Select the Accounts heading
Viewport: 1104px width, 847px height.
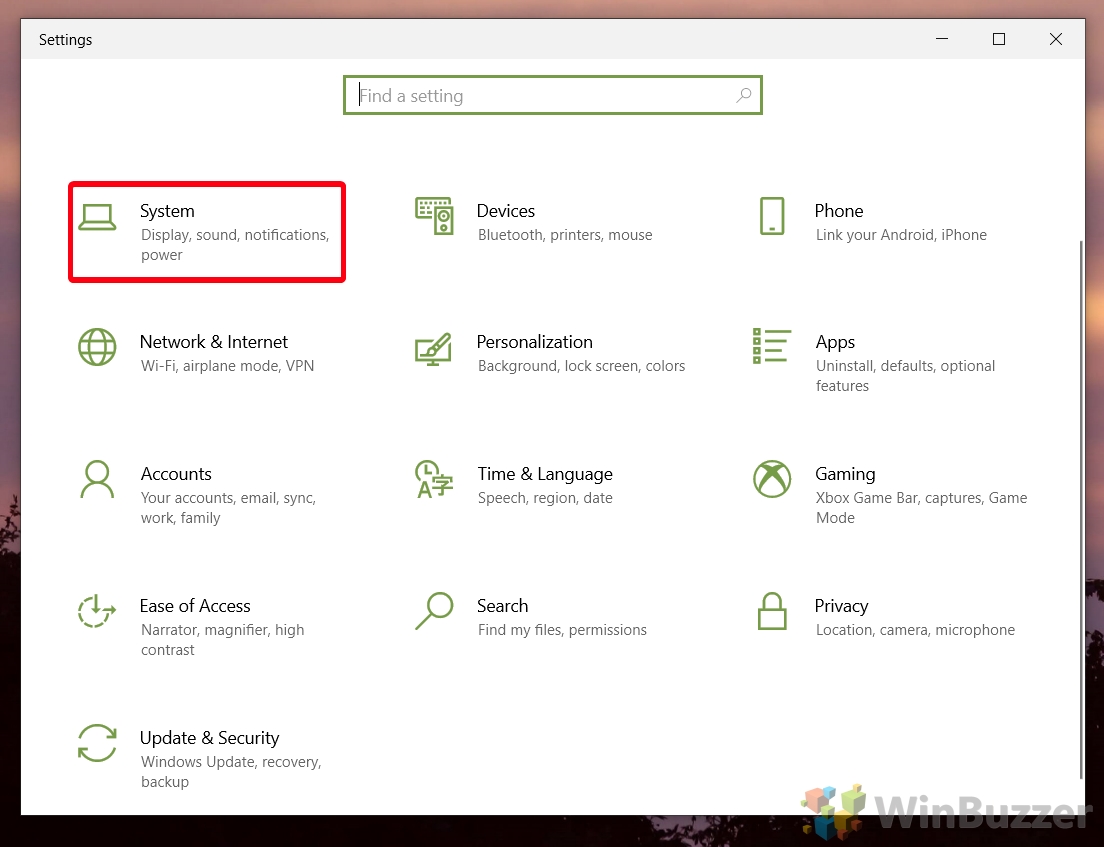(x=176, y=474)
